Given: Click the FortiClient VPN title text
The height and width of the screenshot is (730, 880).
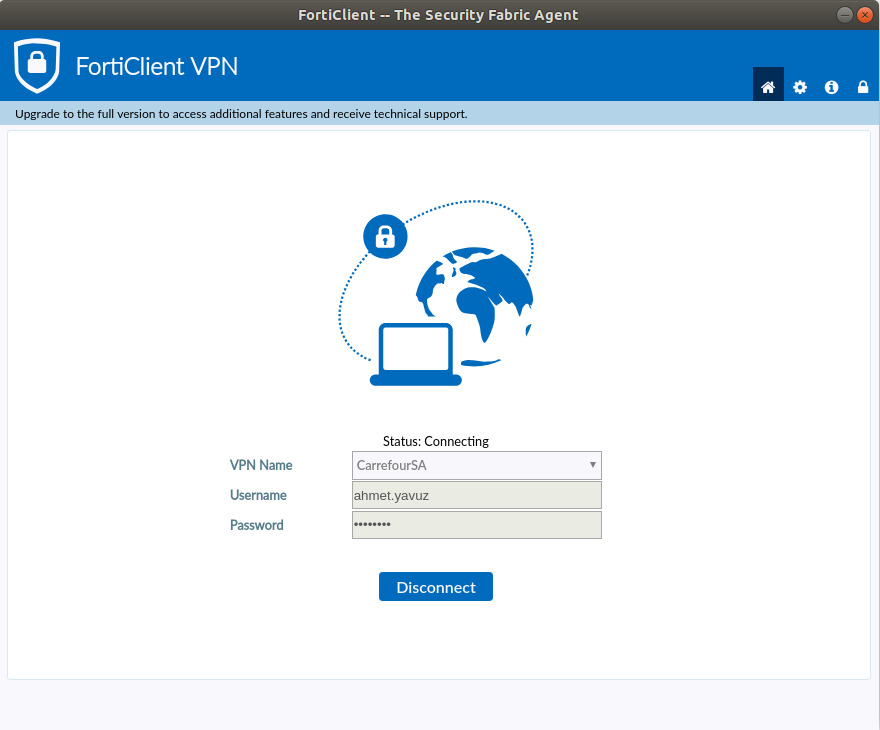Looking at the screenshot, I should click(157, 66).
